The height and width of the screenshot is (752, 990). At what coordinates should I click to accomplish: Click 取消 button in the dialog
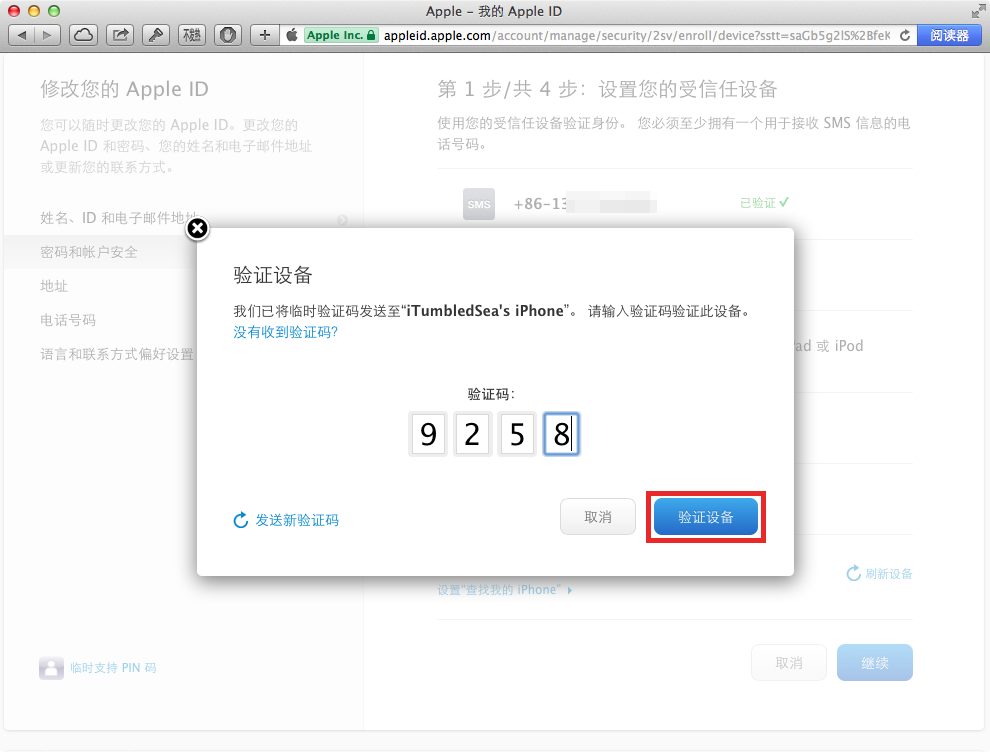point(598,517)
